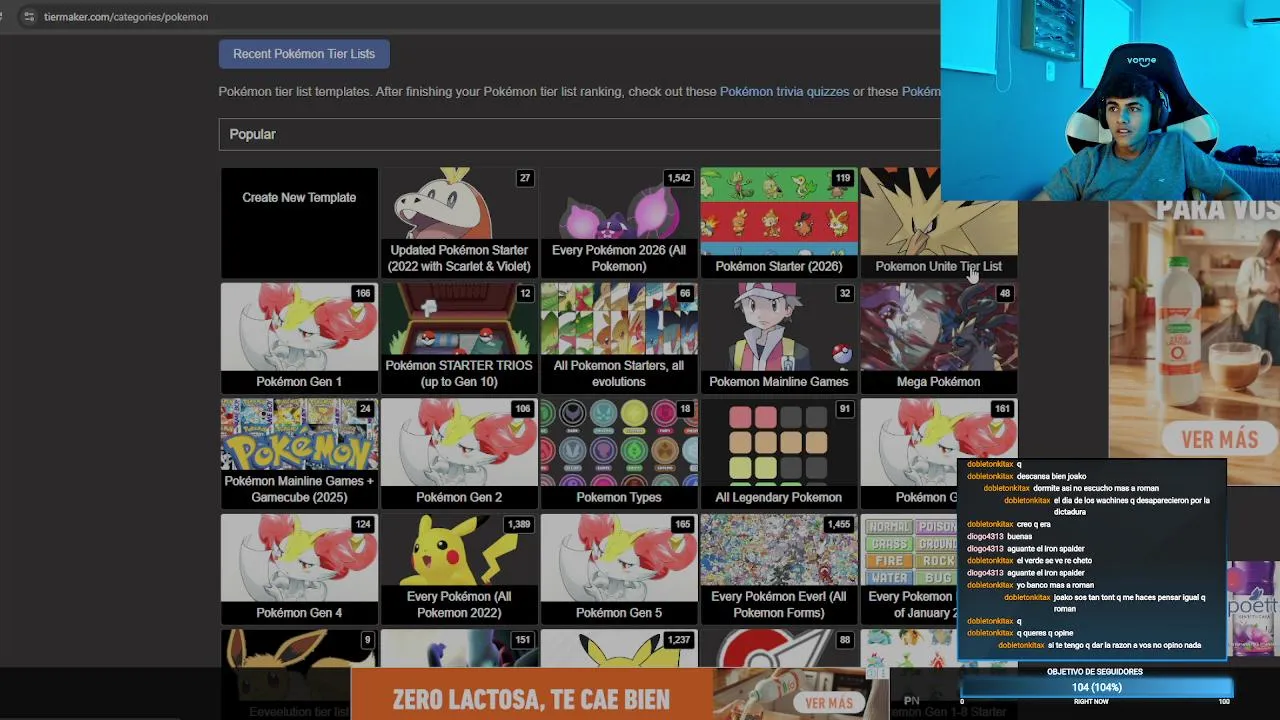Click the 119 count badge on Pokémon Starter 2026

click(x=843, y=178)
